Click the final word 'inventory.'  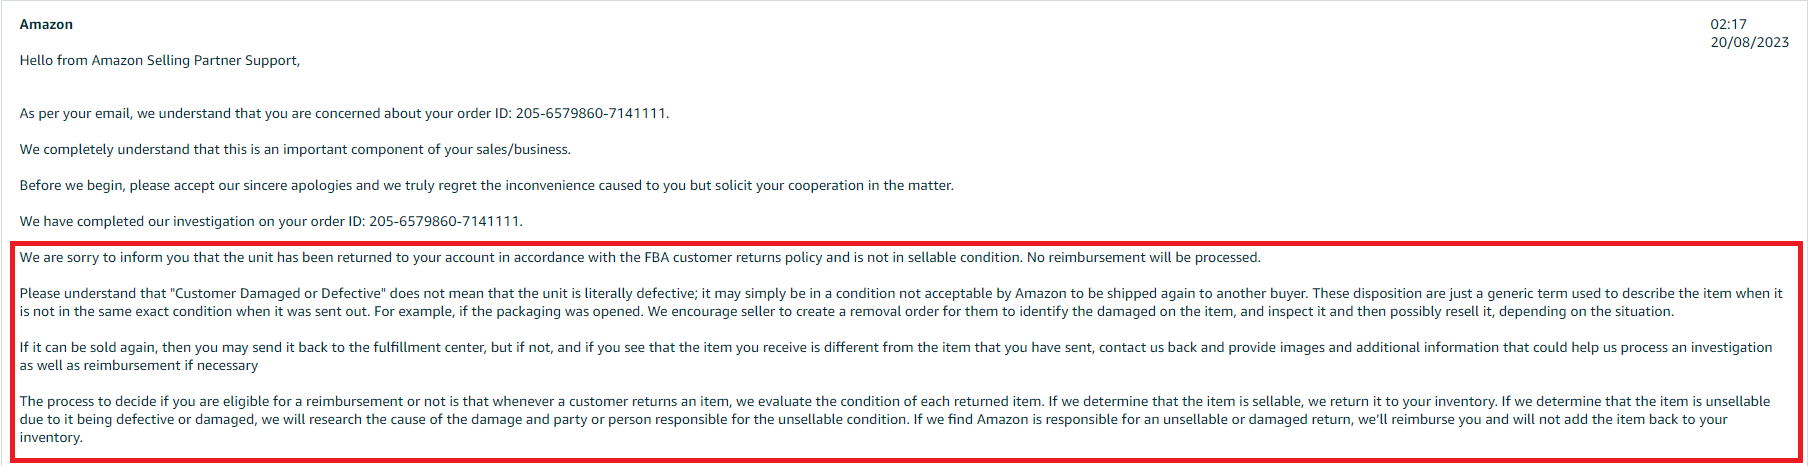point(51,437)
